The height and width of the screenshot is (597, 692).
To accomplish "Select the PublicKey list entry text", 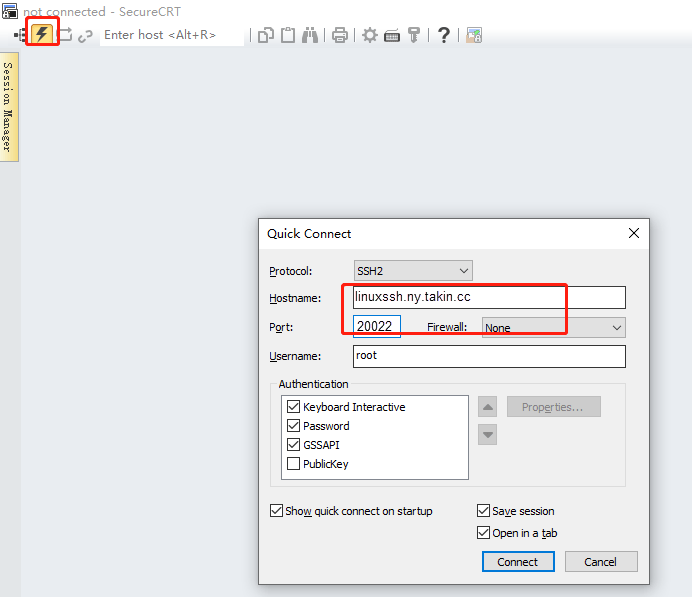I will click(x=326, y=464).
